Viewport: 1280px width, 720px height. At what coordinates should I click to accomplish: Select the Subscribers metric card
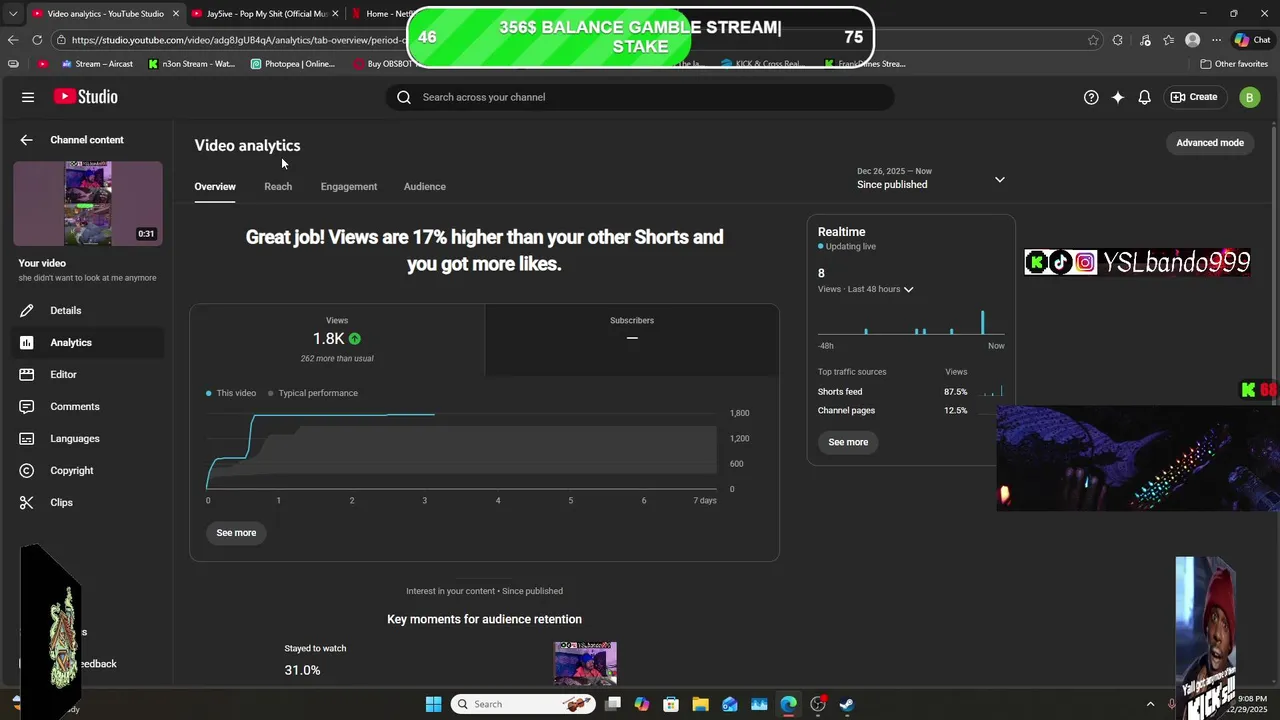tap(632, 340)
